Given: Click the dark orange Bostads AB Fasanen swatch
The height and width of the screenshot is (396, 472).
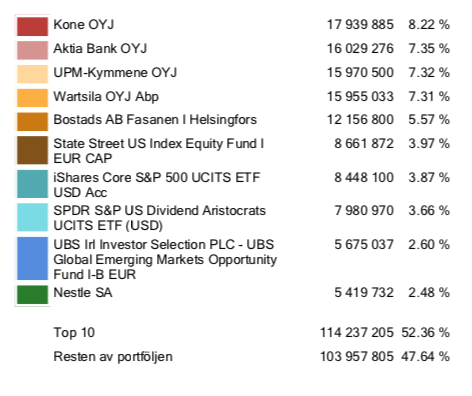Looking at the screenshot, I should [32, 122].
